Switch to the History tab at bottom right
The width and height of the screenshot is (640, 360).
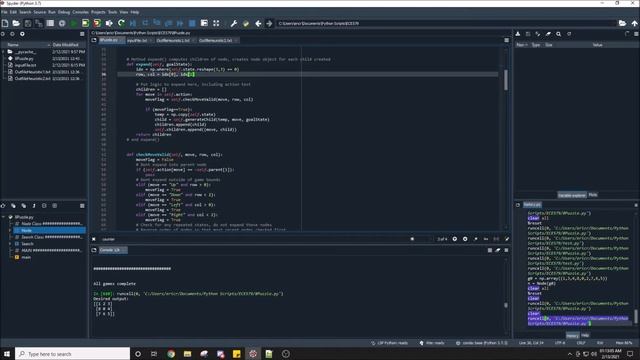tap(573, 336)
